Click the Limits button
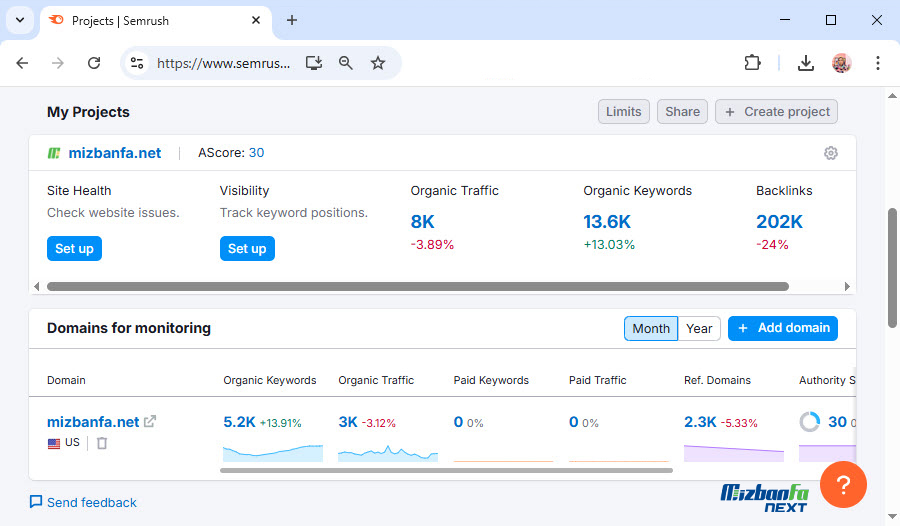 pos(624,111)
